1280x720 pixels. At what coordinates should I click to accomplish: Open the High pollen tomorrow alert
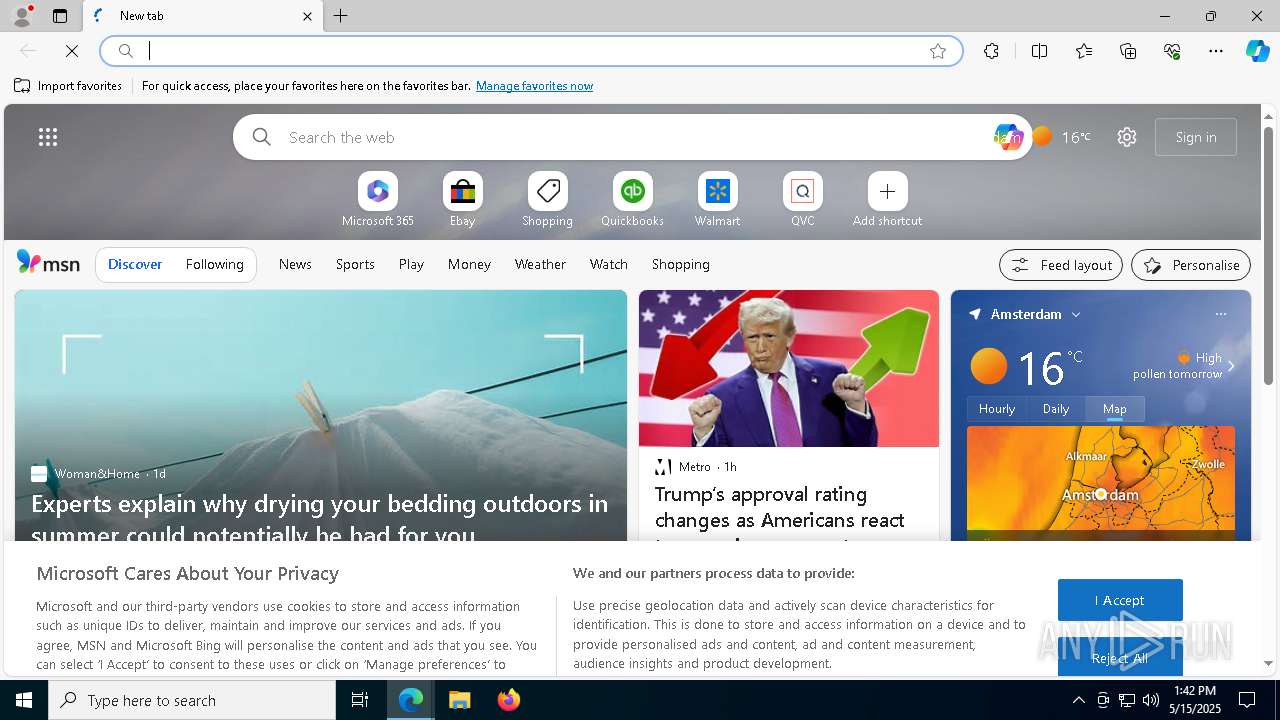tap(1178, 365)
